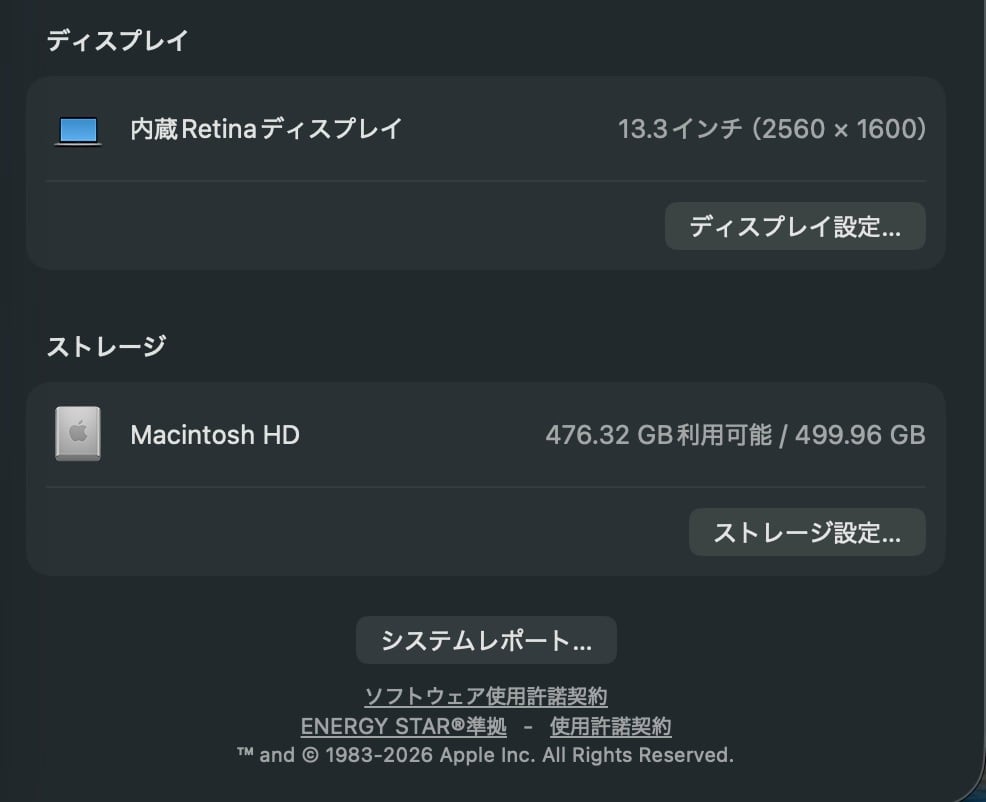Click the ディスプレイ section heading
This screenshot has height=802, width=986.
coord(117,41)
